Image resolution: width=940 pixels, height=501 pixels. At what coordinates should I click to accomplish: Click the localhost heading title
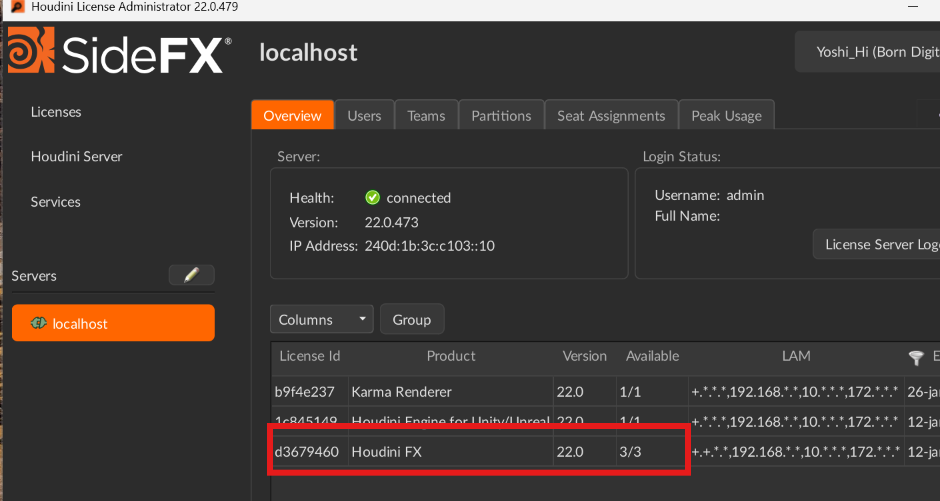[x=308, y=53]
